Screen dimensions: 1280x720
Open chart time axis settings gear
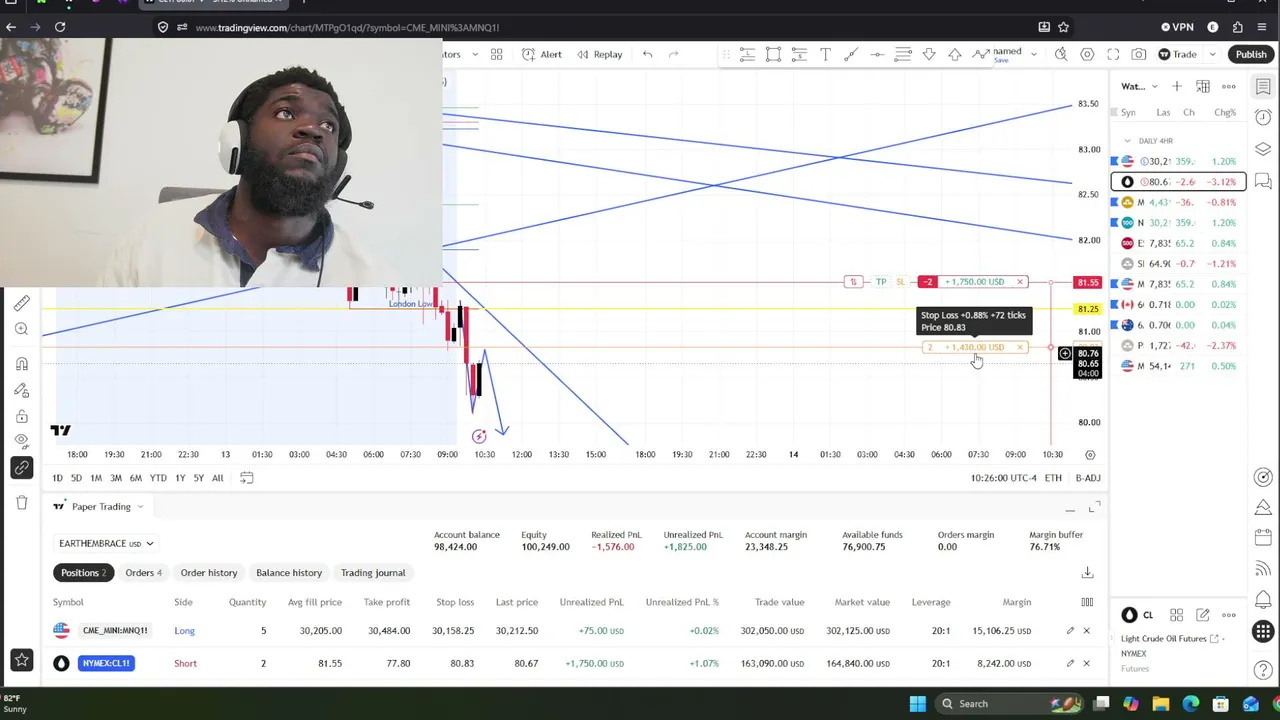tap(1090, 455)
